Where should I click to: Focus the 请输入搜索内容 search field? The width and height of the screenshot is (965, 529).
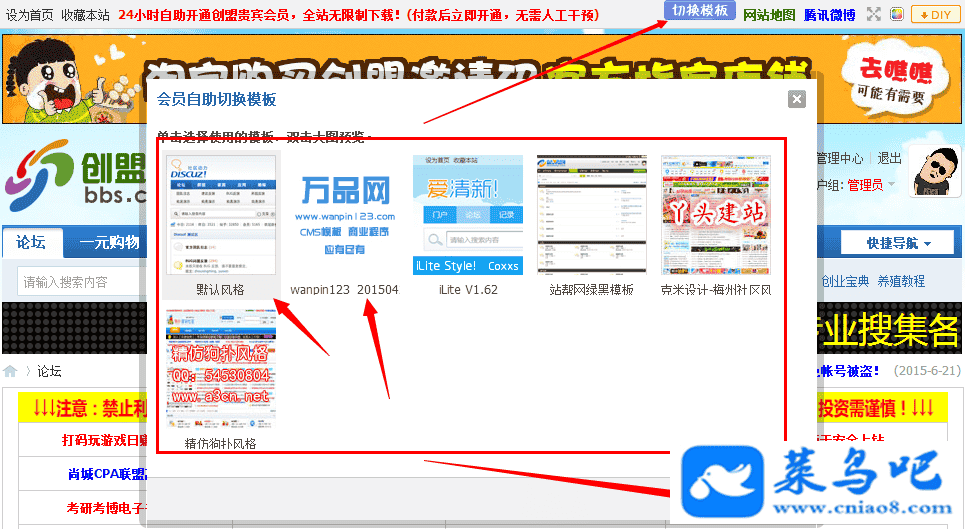click(81, 282)
